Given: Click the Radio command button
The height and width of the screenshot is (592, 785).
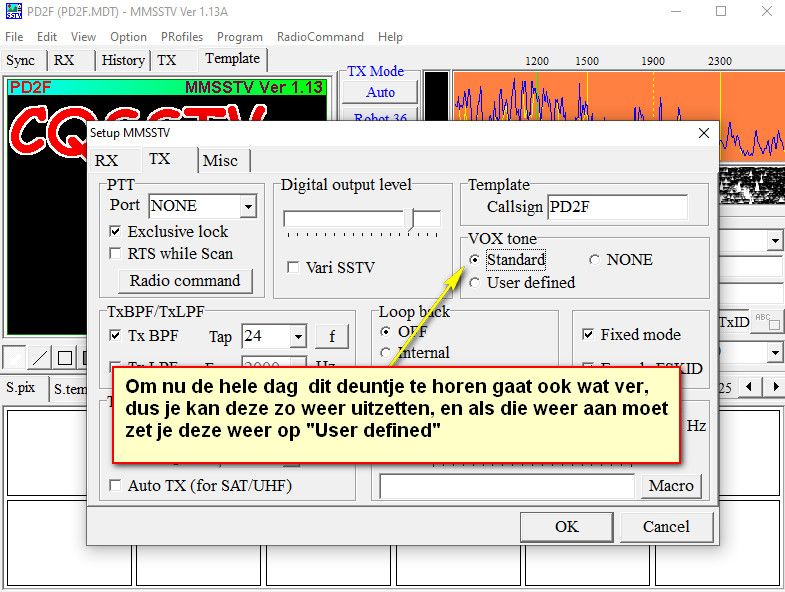Looking at the screenshot, I should pos(185,280).
